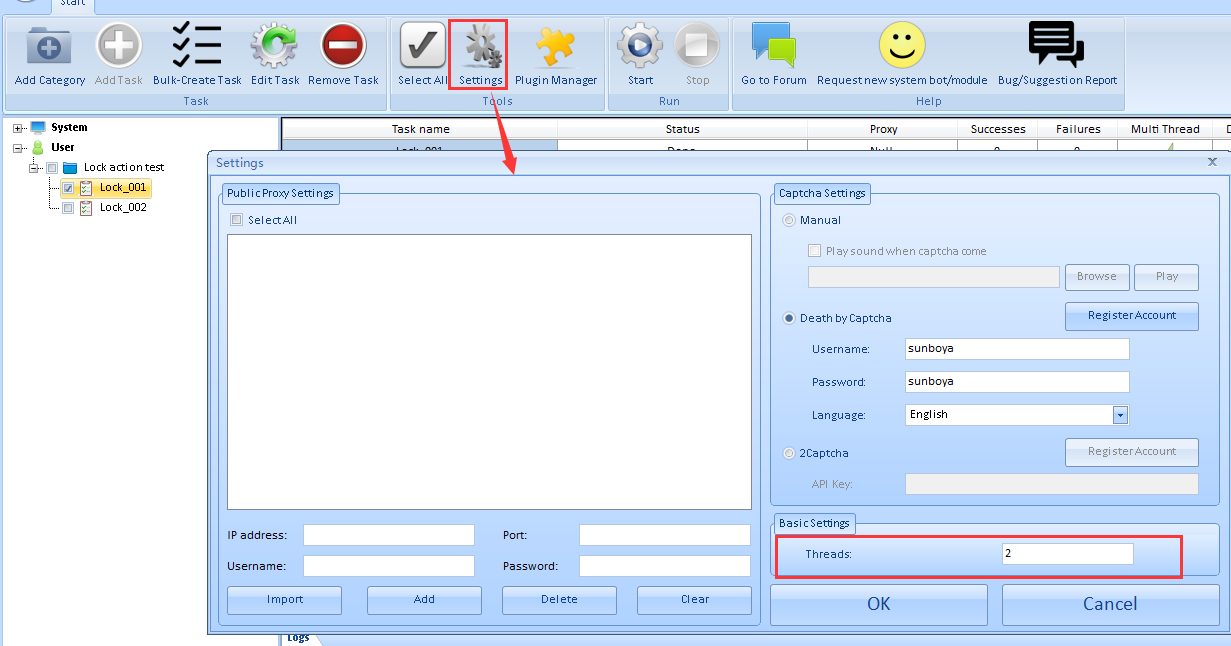Click into the Threads input field
Viewport: 1231px width, 646px height.
(x=1067, y=553)
